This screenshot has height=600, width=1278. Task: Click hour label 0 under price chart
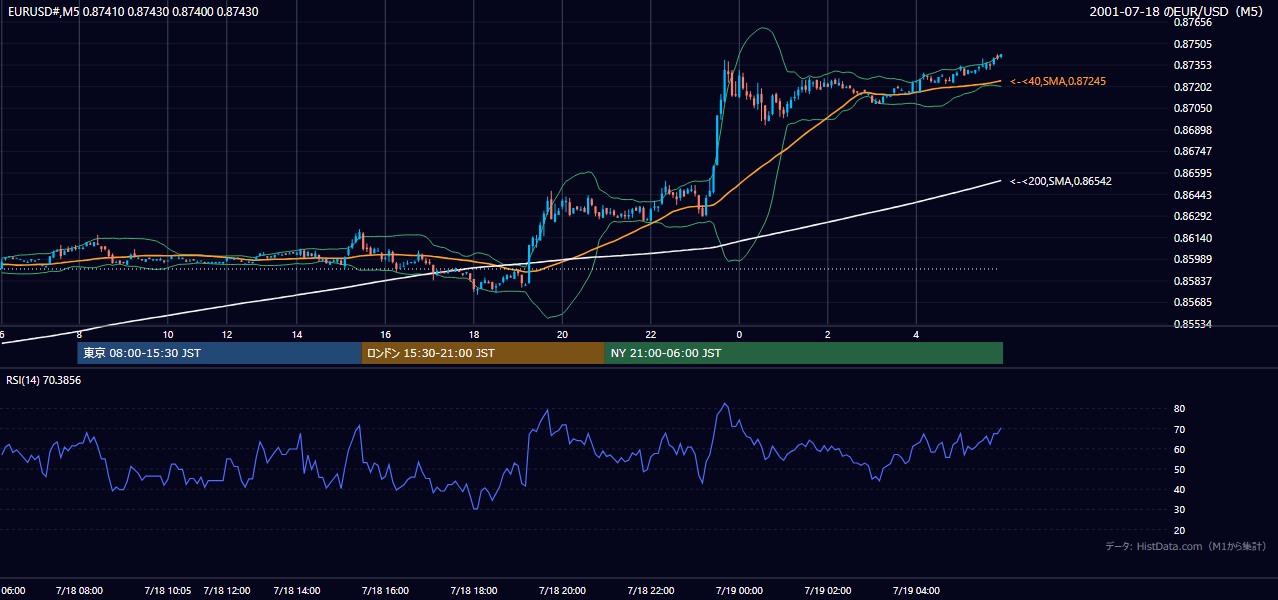pyautogui.click(x=739, y=335)
